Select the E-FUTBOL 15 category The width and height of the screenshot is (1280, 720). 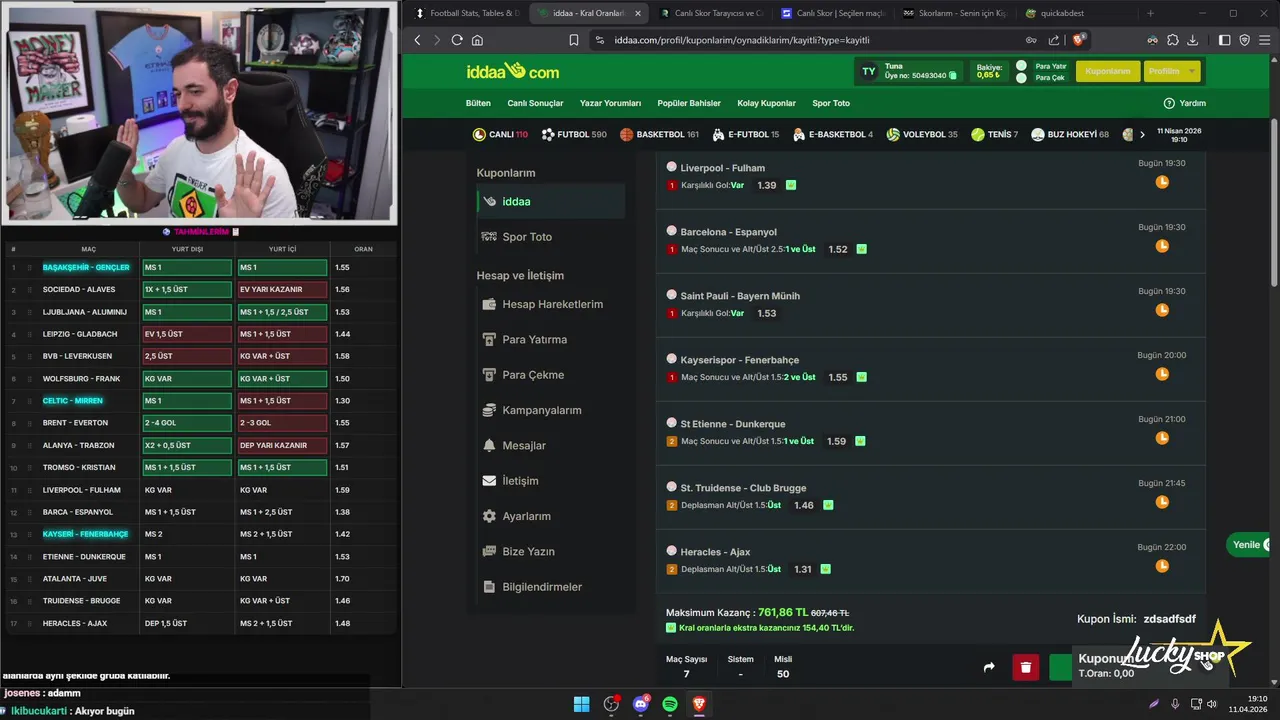tap(746, 134)
